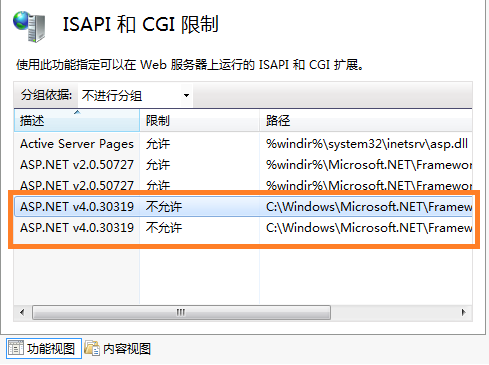
Task: Select the Active Server Pages row
Action: [243, 144]
